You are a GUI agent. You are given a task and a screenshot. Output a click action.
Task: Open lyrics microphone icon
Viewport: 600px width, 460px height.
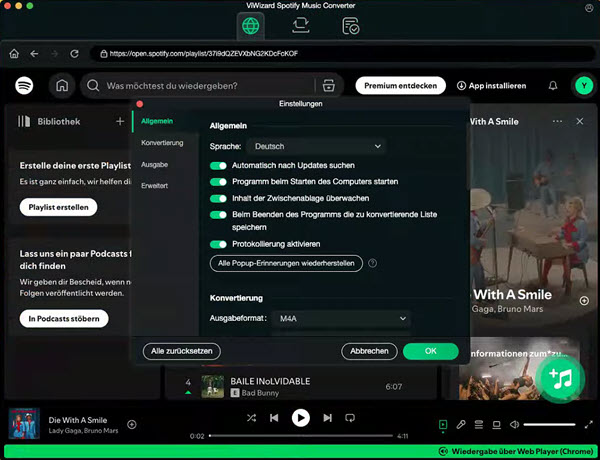[461, 424]
